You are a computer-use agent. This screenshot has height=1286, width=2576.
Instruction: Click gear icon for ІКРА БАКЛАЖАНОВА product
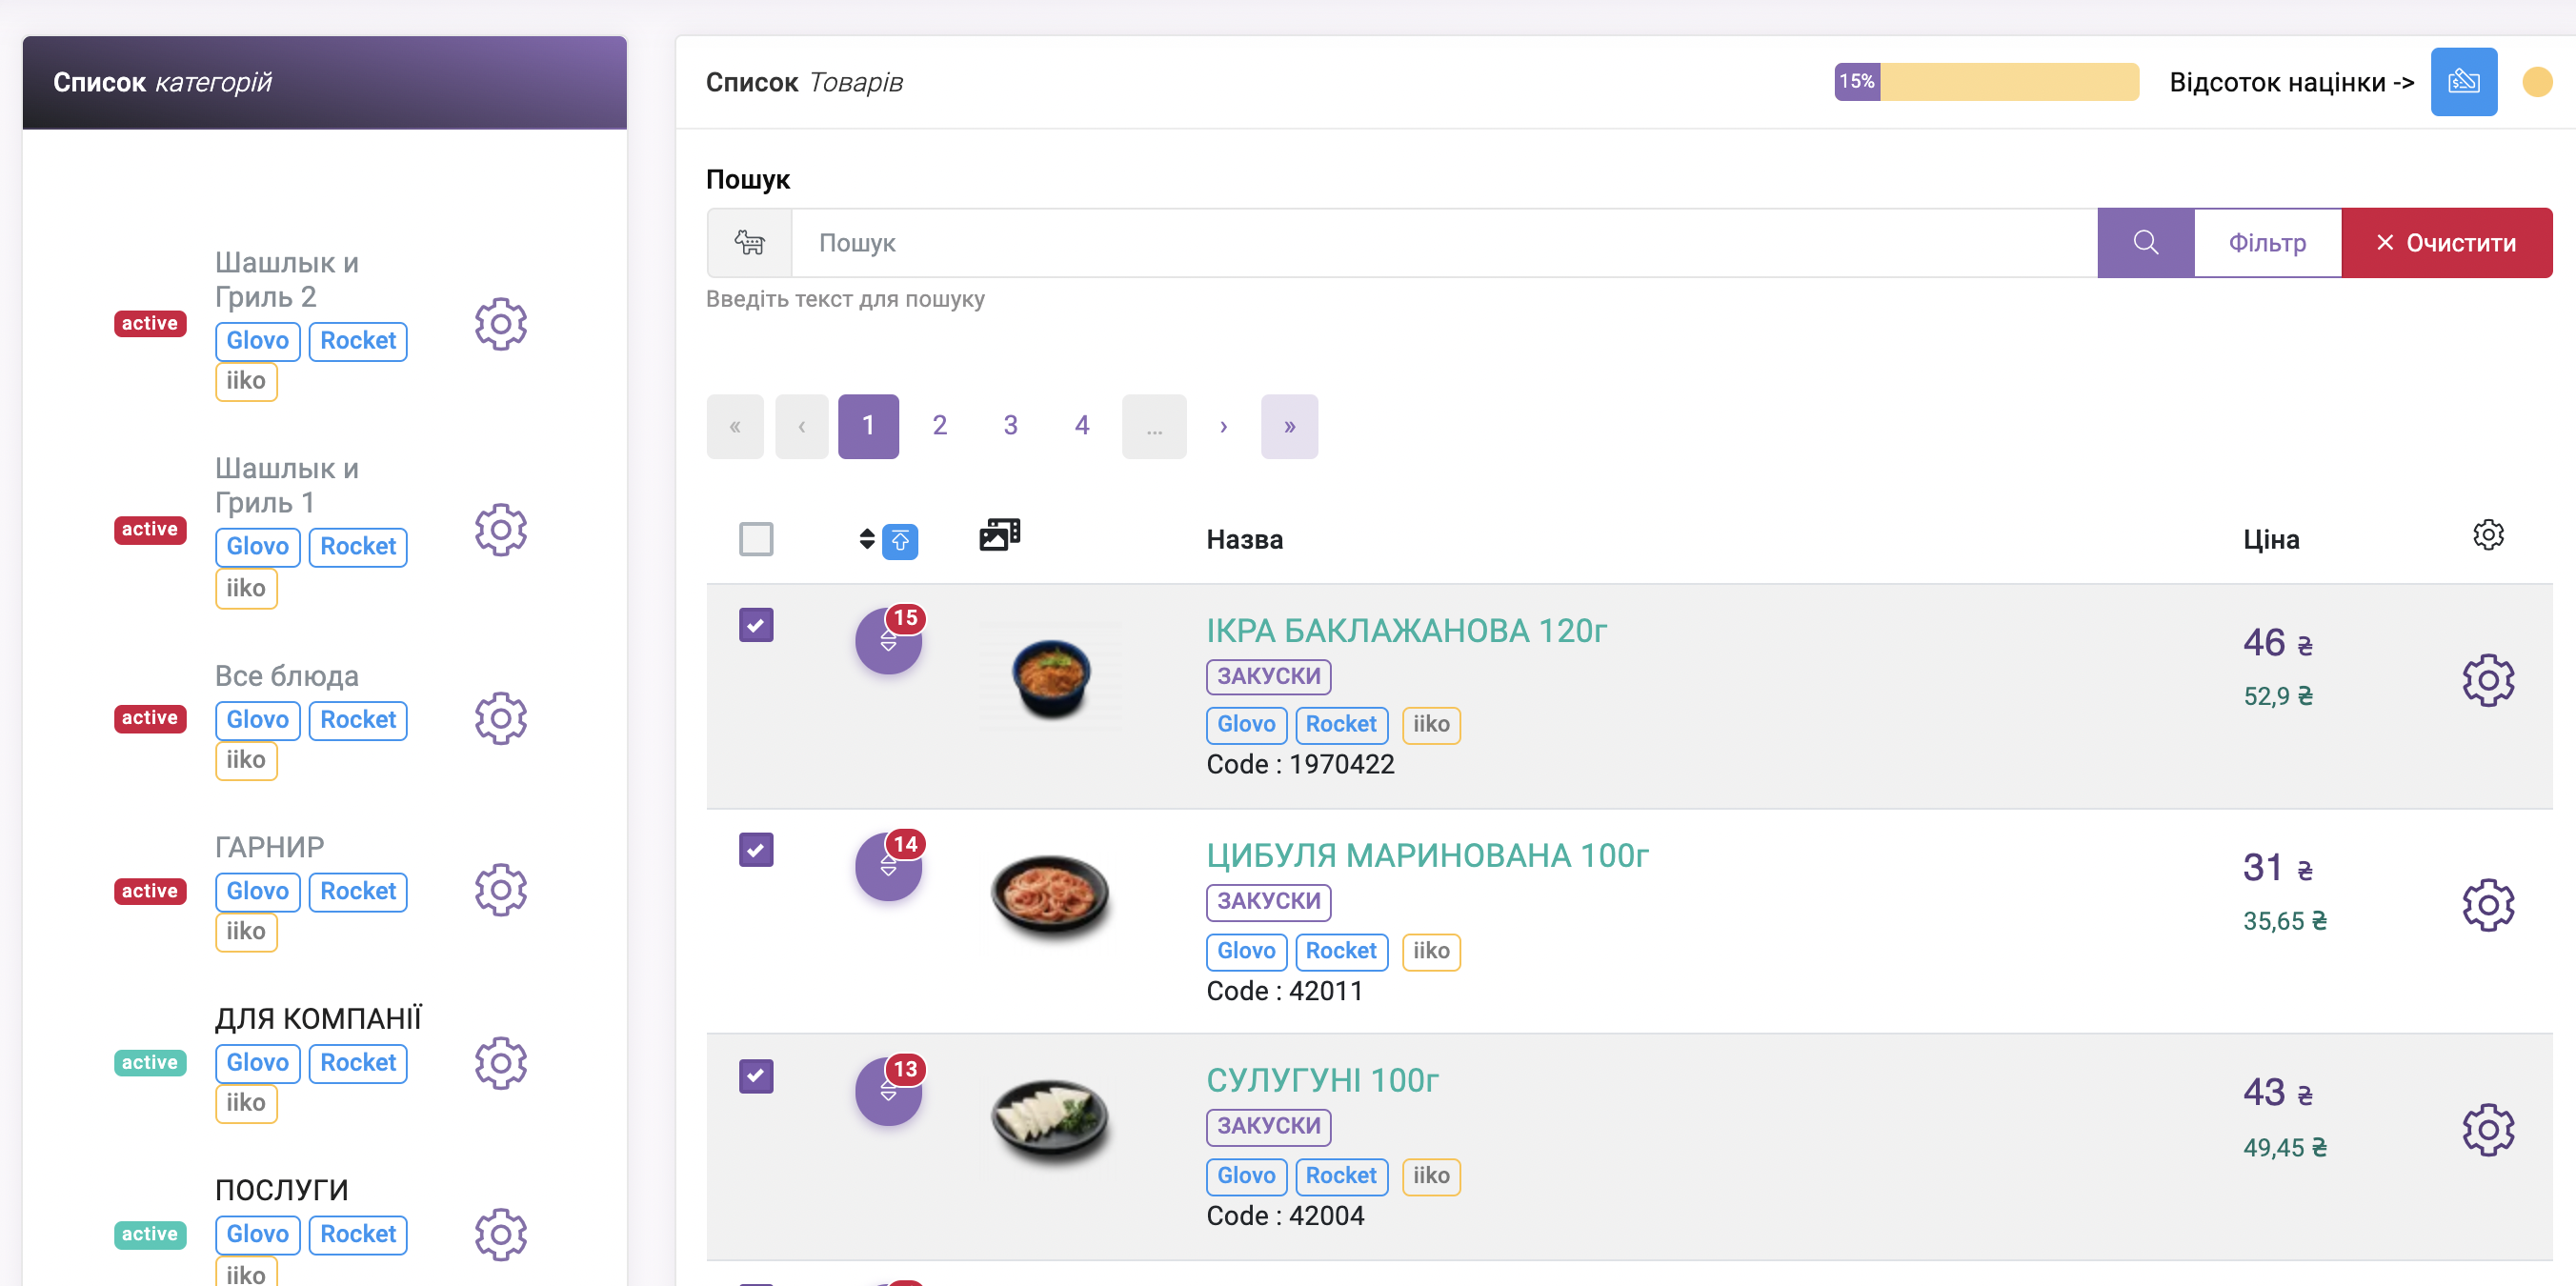click(x=2487, y=681)
